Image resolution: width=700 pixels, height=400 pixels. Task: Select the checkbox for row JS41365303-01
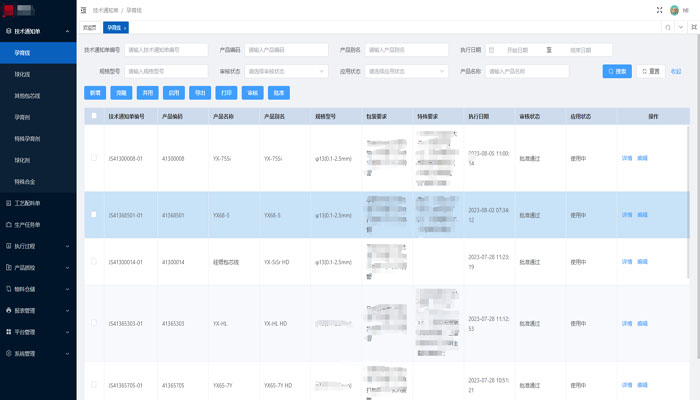coord(94,324)
